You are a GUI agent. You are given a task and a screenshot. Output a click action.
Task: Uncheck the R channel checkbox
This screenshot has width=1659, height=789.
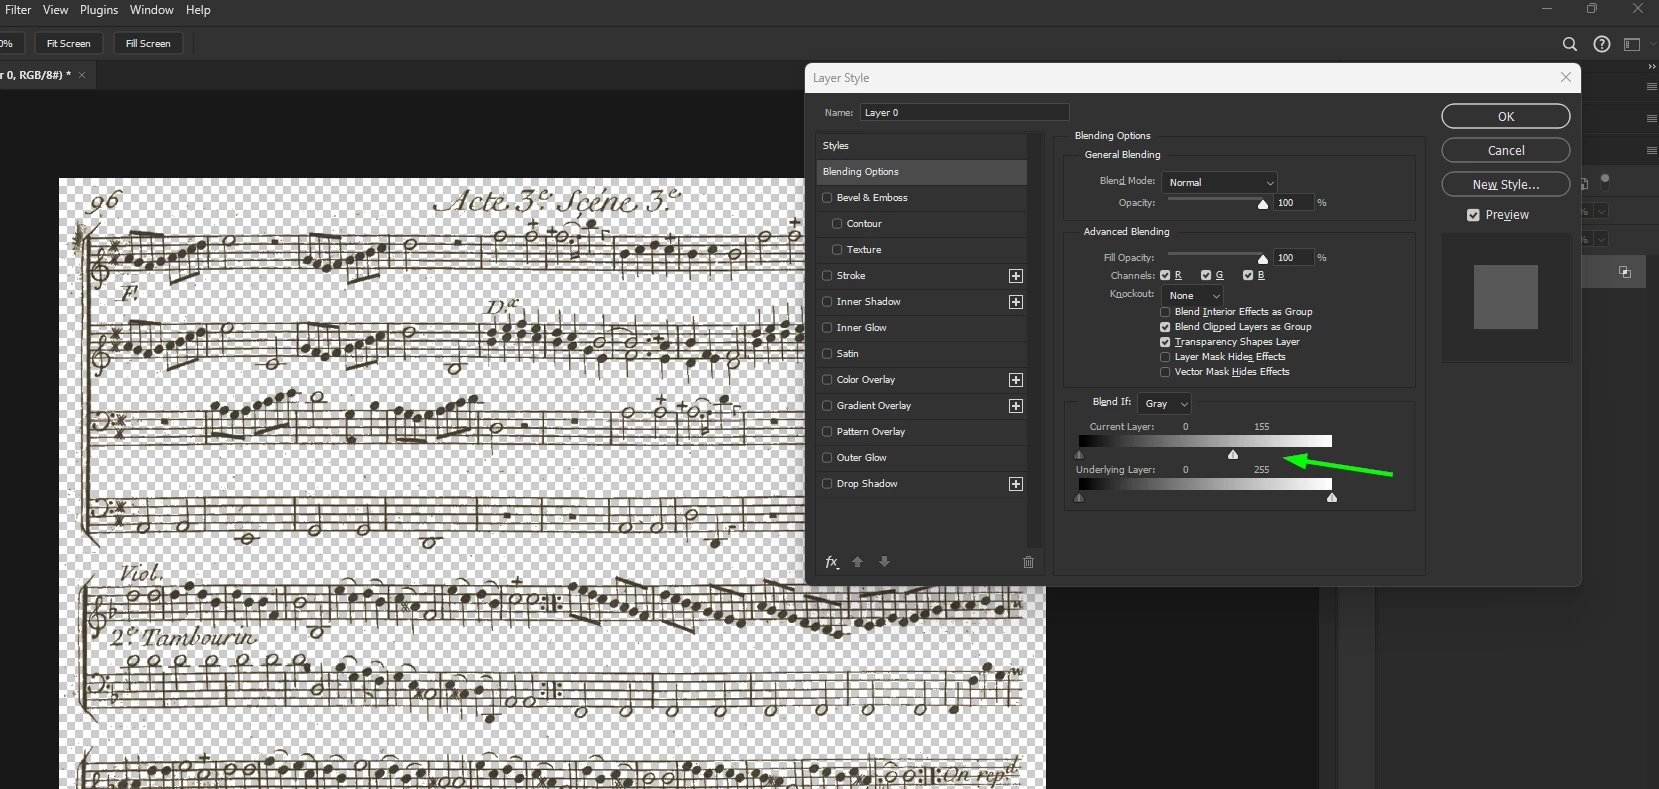click(x=1165, y=275)
